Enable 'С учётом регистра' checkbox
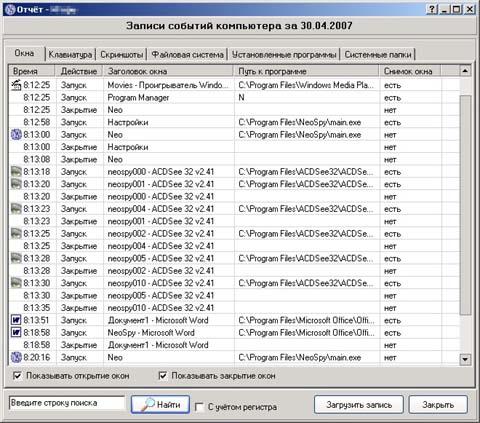 click(199, 407)
